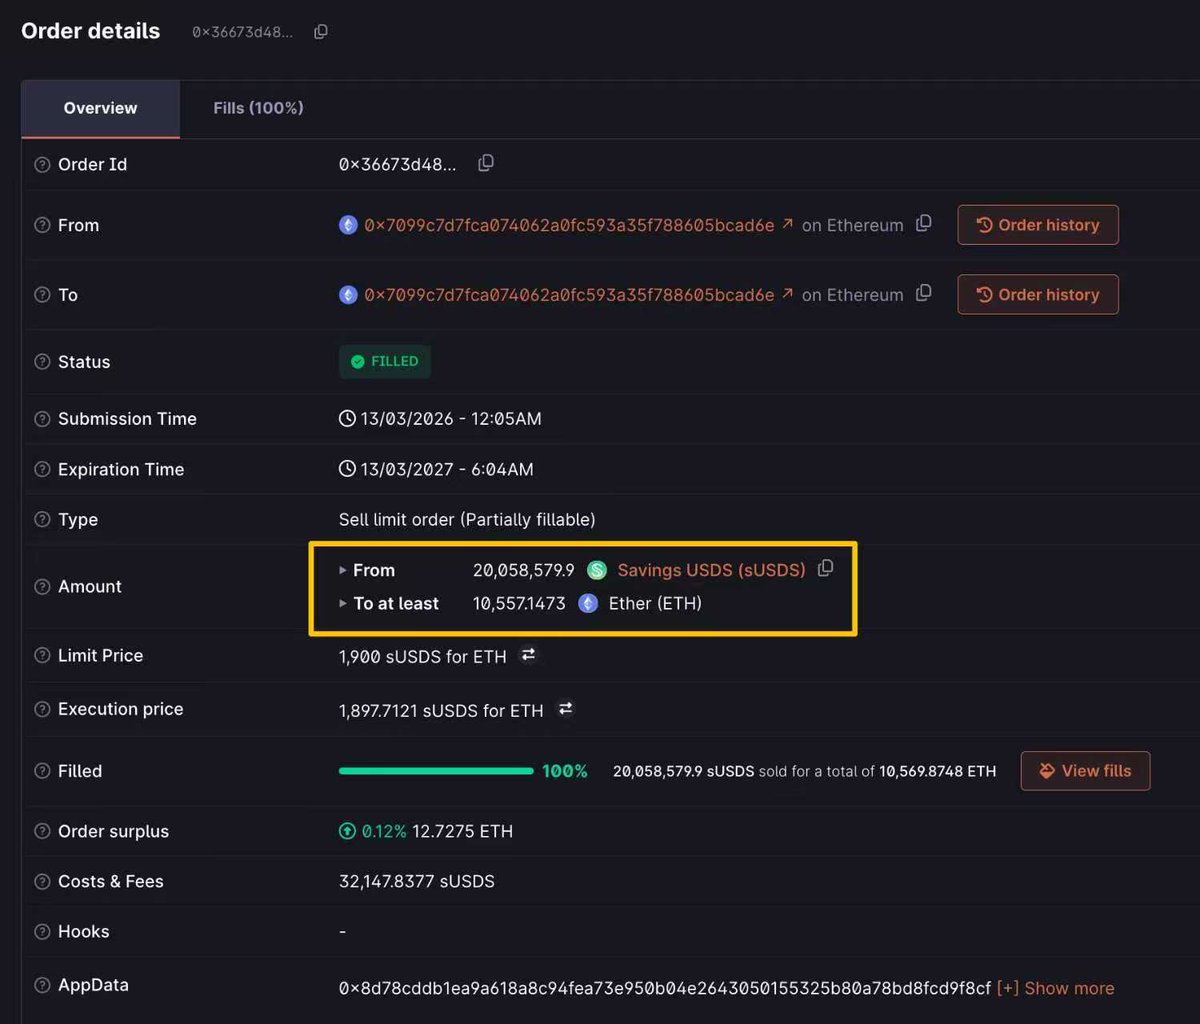
Task: Click the sUSDS token logo in Amount
Action: tap(597, 570)
